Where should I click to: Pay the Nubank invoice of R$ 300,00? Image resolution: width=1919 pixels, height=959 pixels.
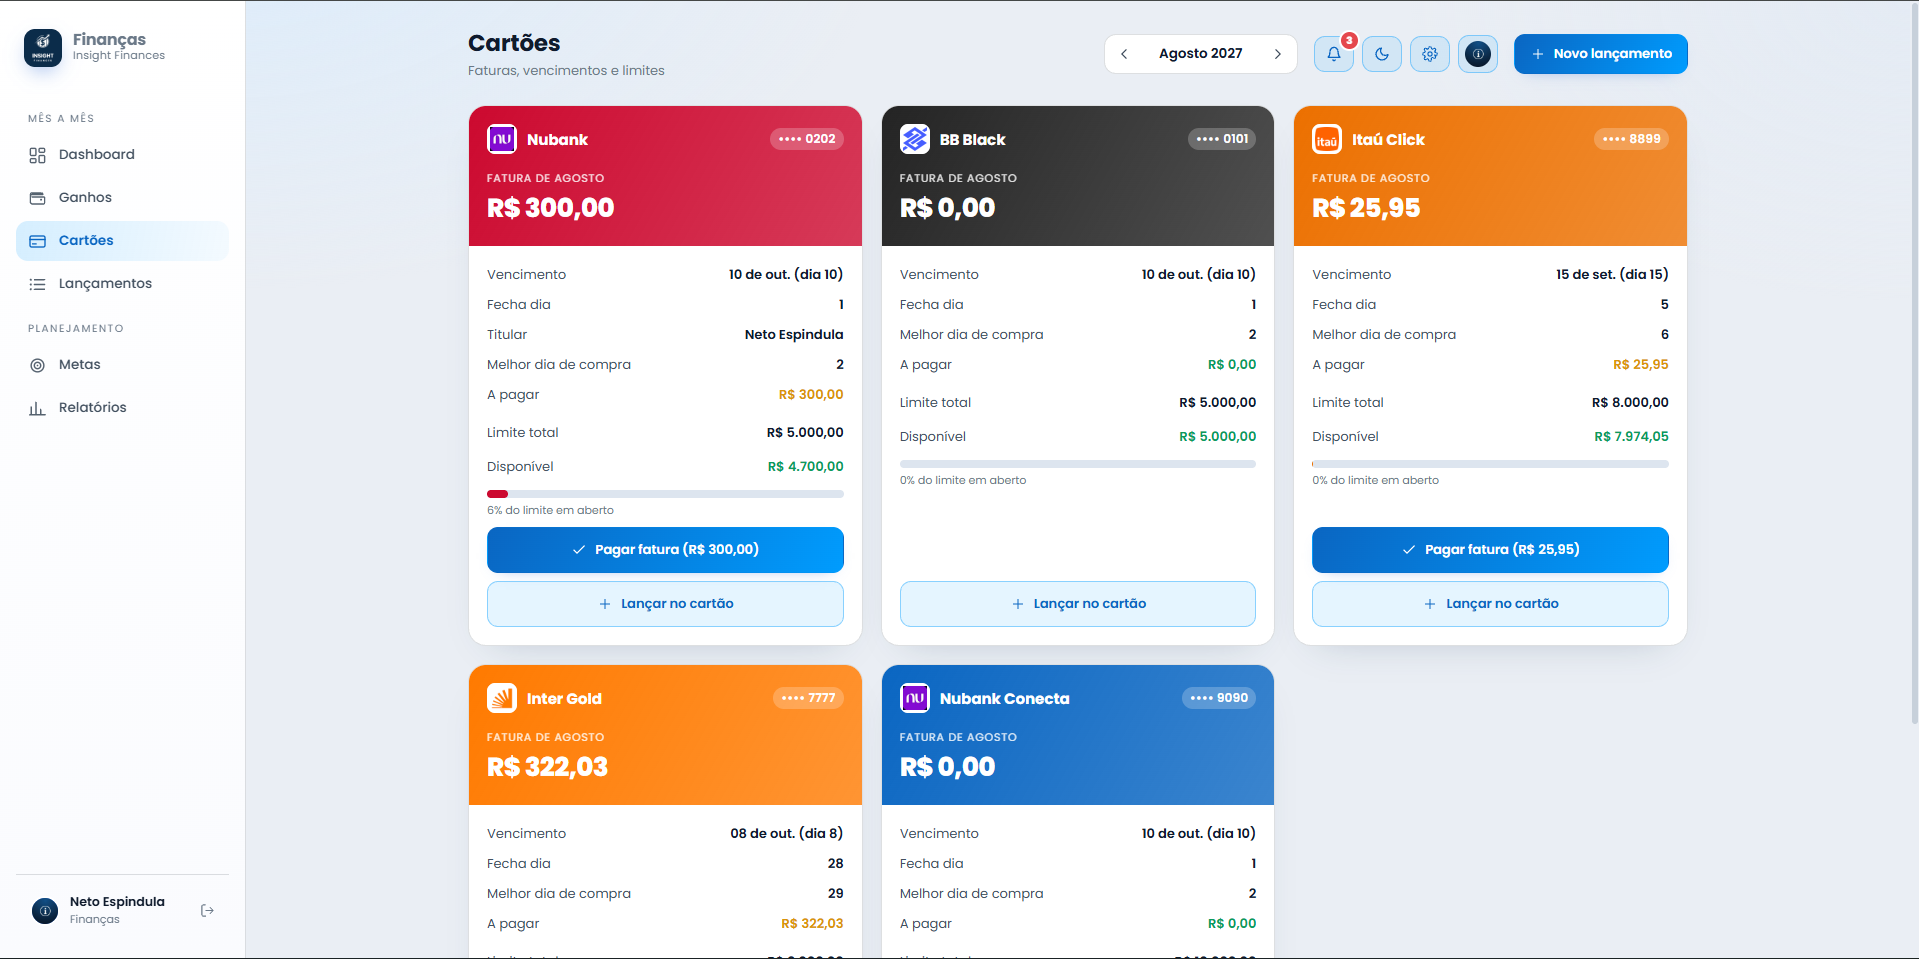point(665,550)
